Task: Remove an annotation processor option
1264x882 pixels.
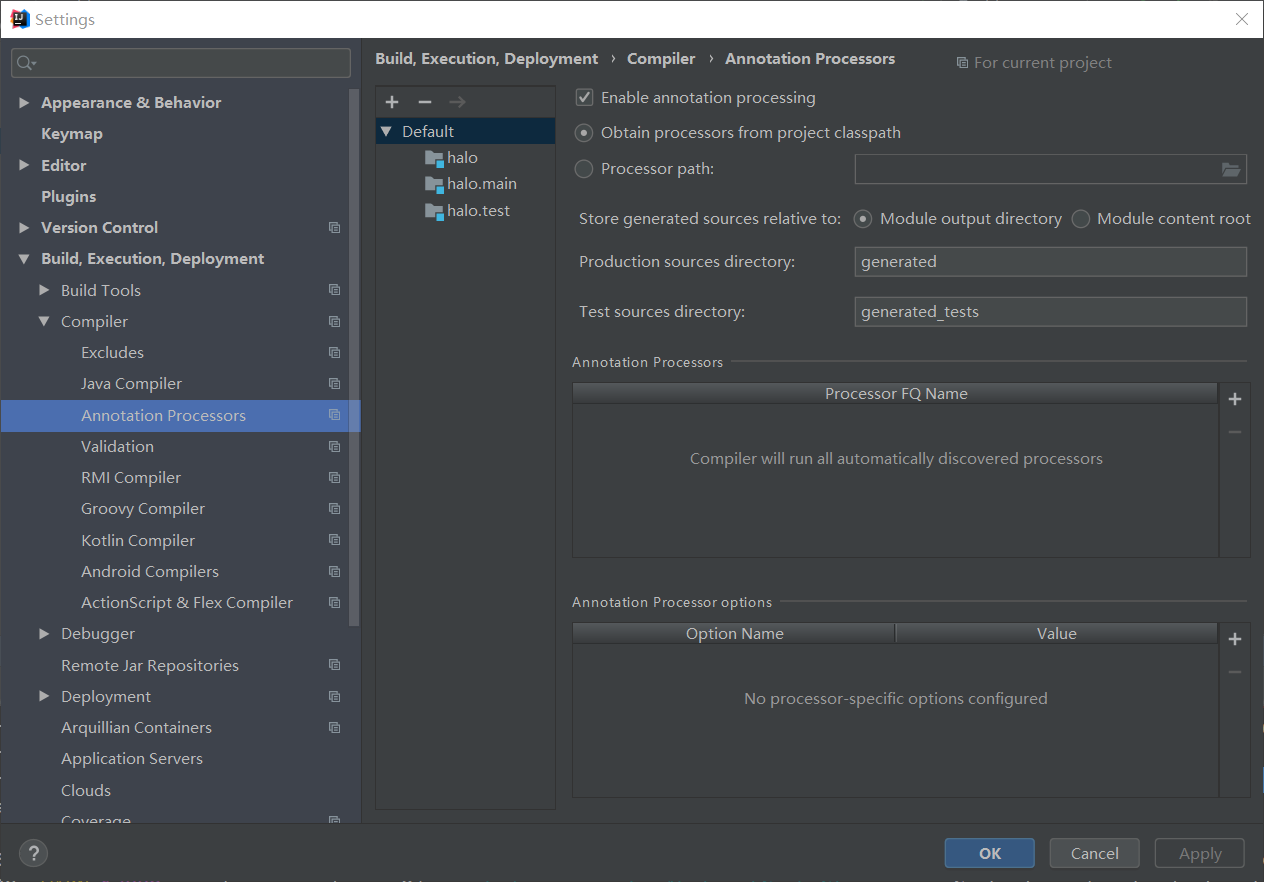Action: coord(1235,672)
